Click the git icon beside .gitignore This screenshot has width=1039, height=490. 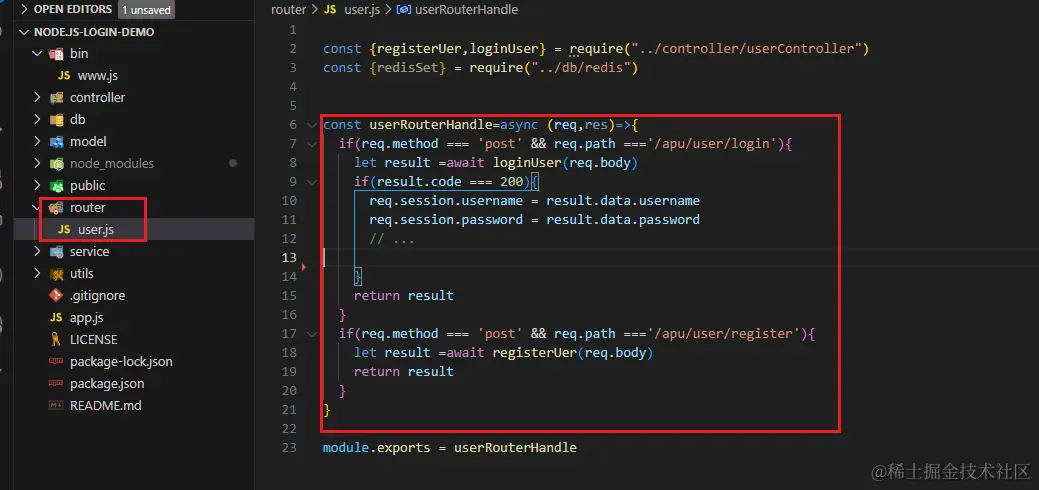(x=56, y=296)
